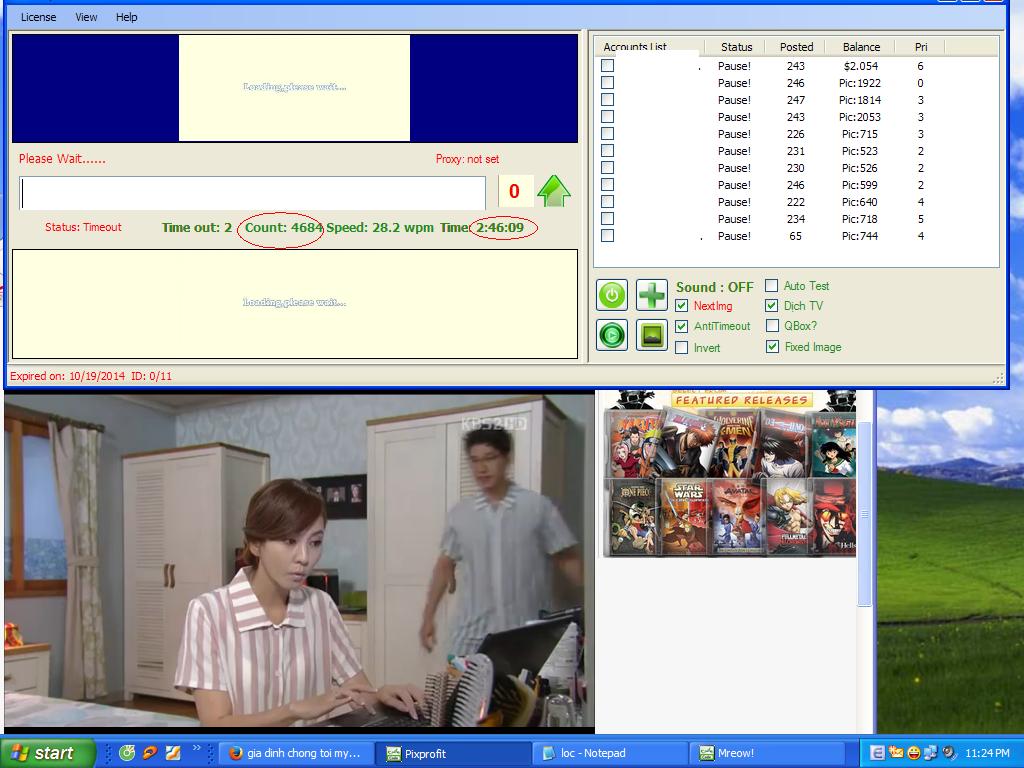Switch to the Mreow! taskbar button

pos(767,753)
